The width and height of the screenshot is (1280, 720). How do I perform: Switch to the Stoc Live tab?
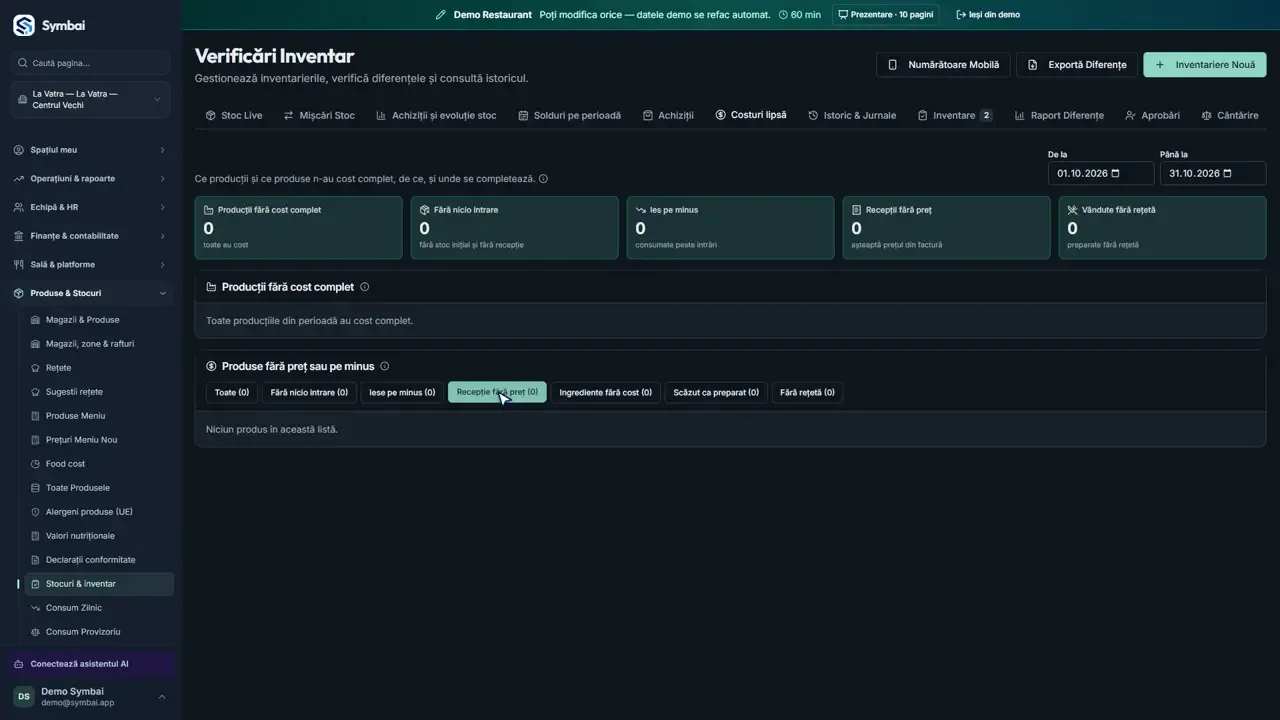(234, 116)
